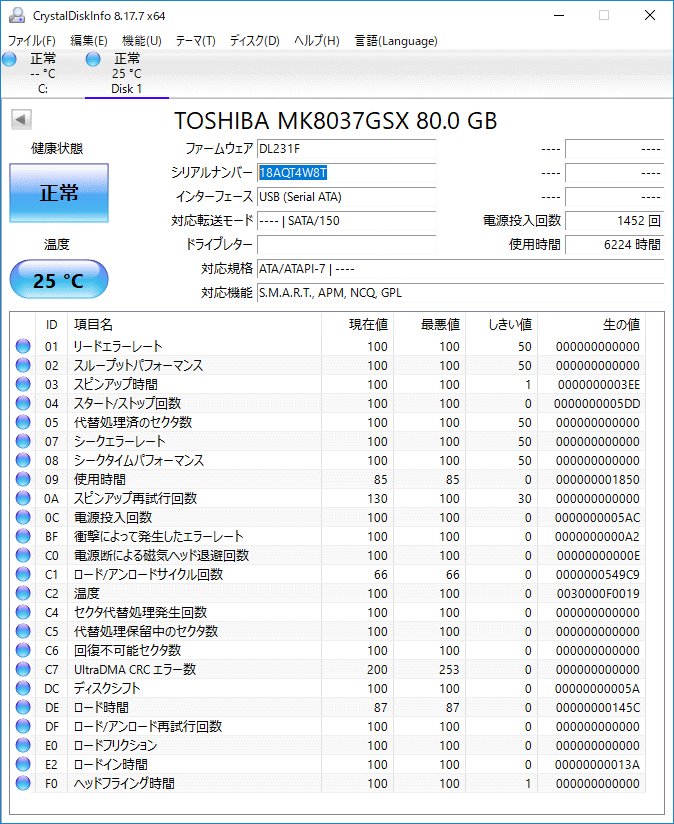The height and width of the screenshot is (824, 674).
Task: Click worst value 253 in UltraDMA CRC row
Action: pos(449,670)
